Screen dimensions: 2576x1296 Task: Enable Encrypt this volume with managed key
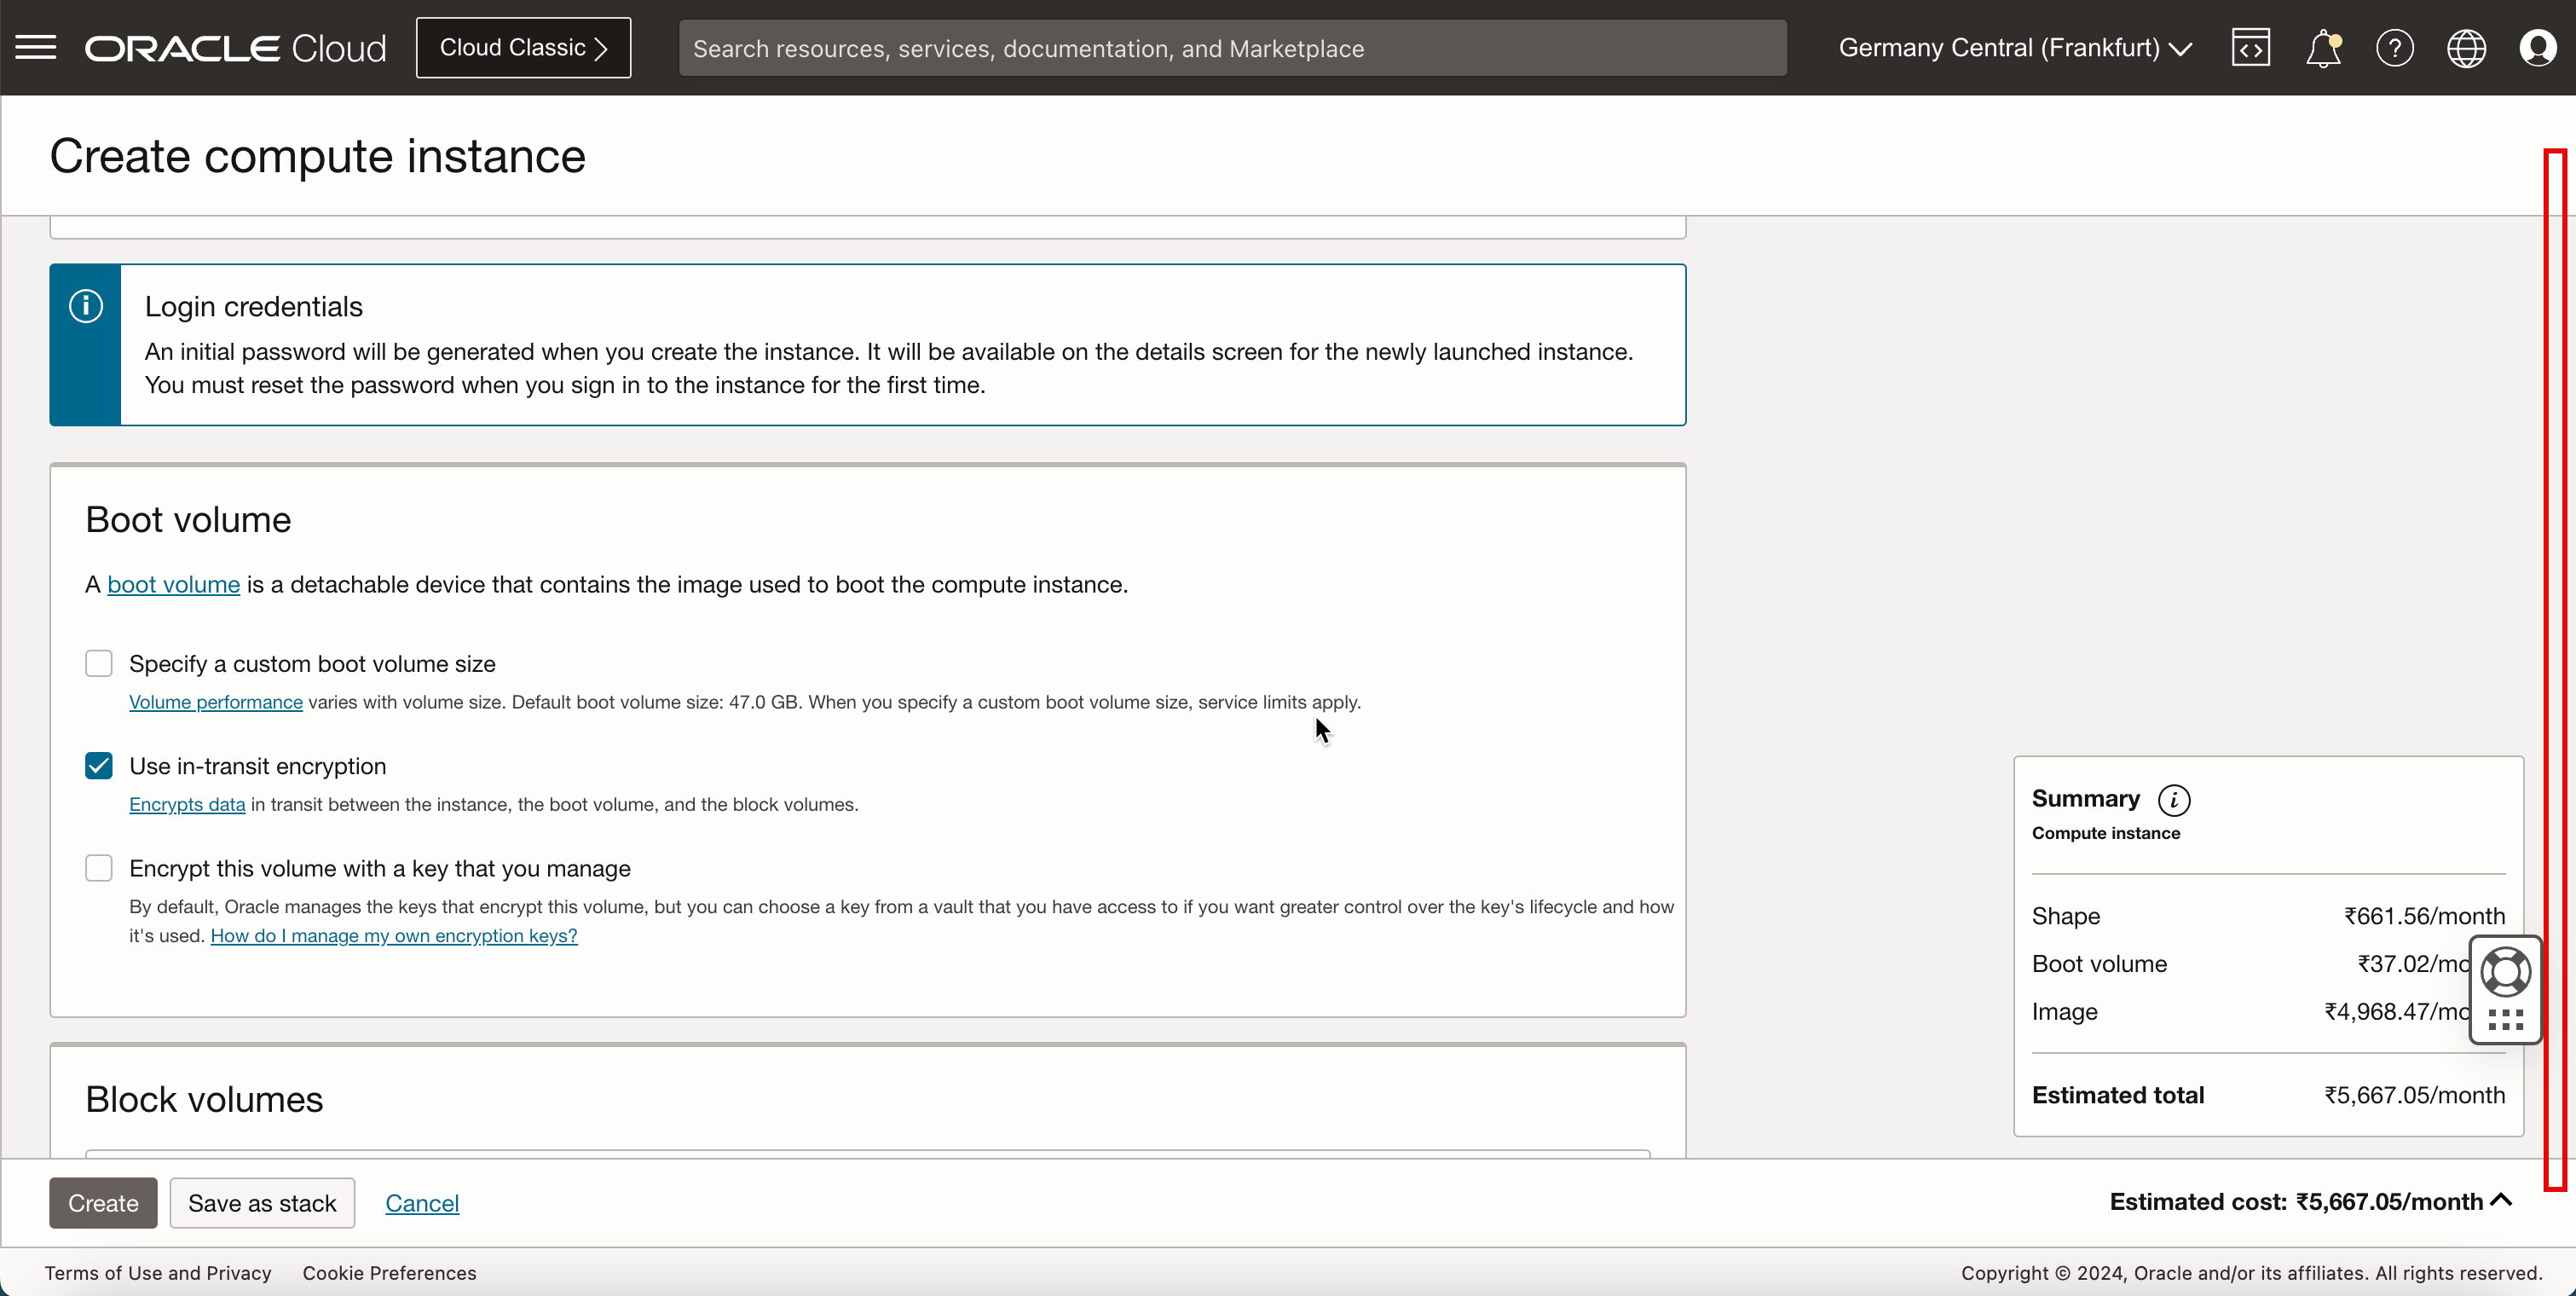[x=99, y=868]
